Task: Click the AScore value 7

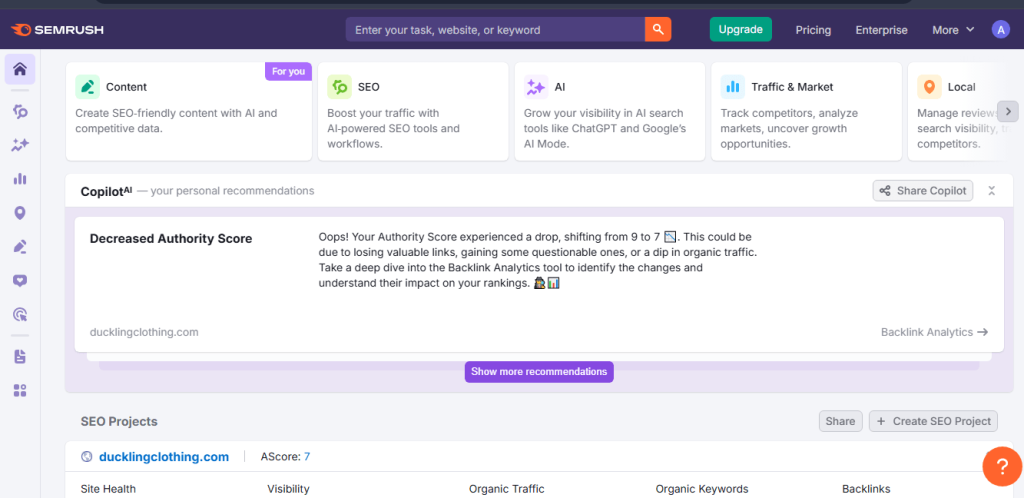Action: click(307, 457)
